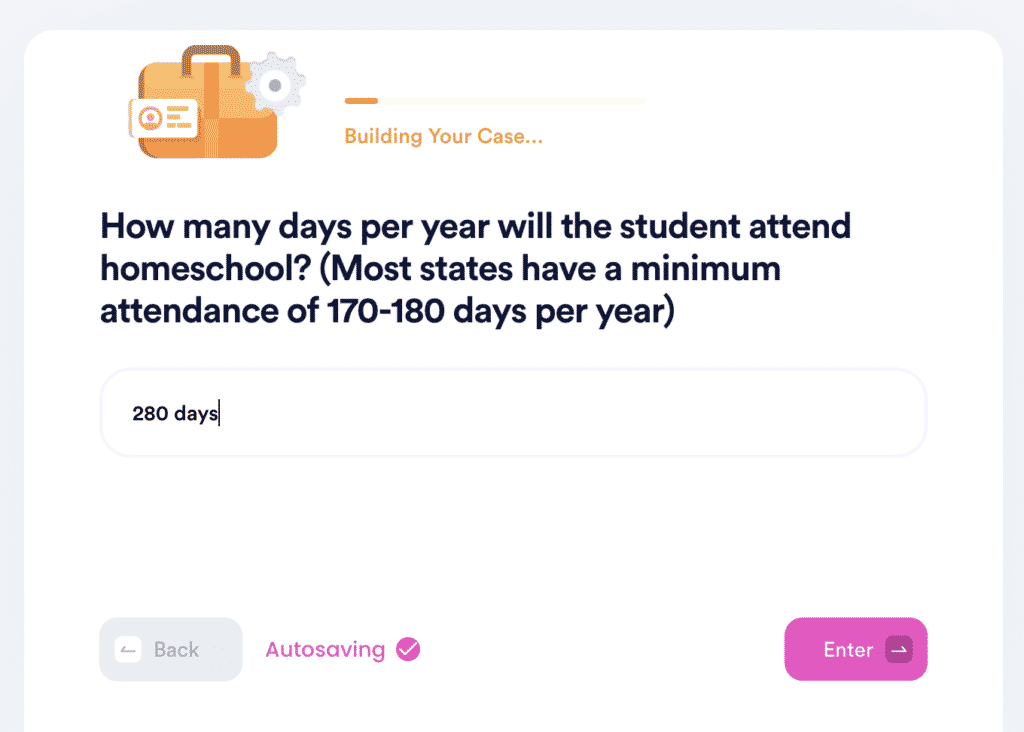This screenshot has width=1024, height=732.
Task: Click the "Building Your Case..." status label
Action: [443, 137]
